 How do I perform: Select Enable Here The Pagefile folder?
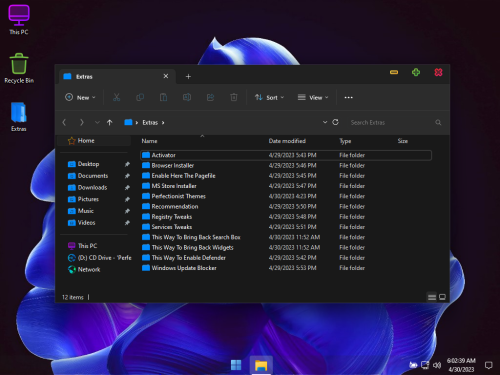tap(286, 176)
